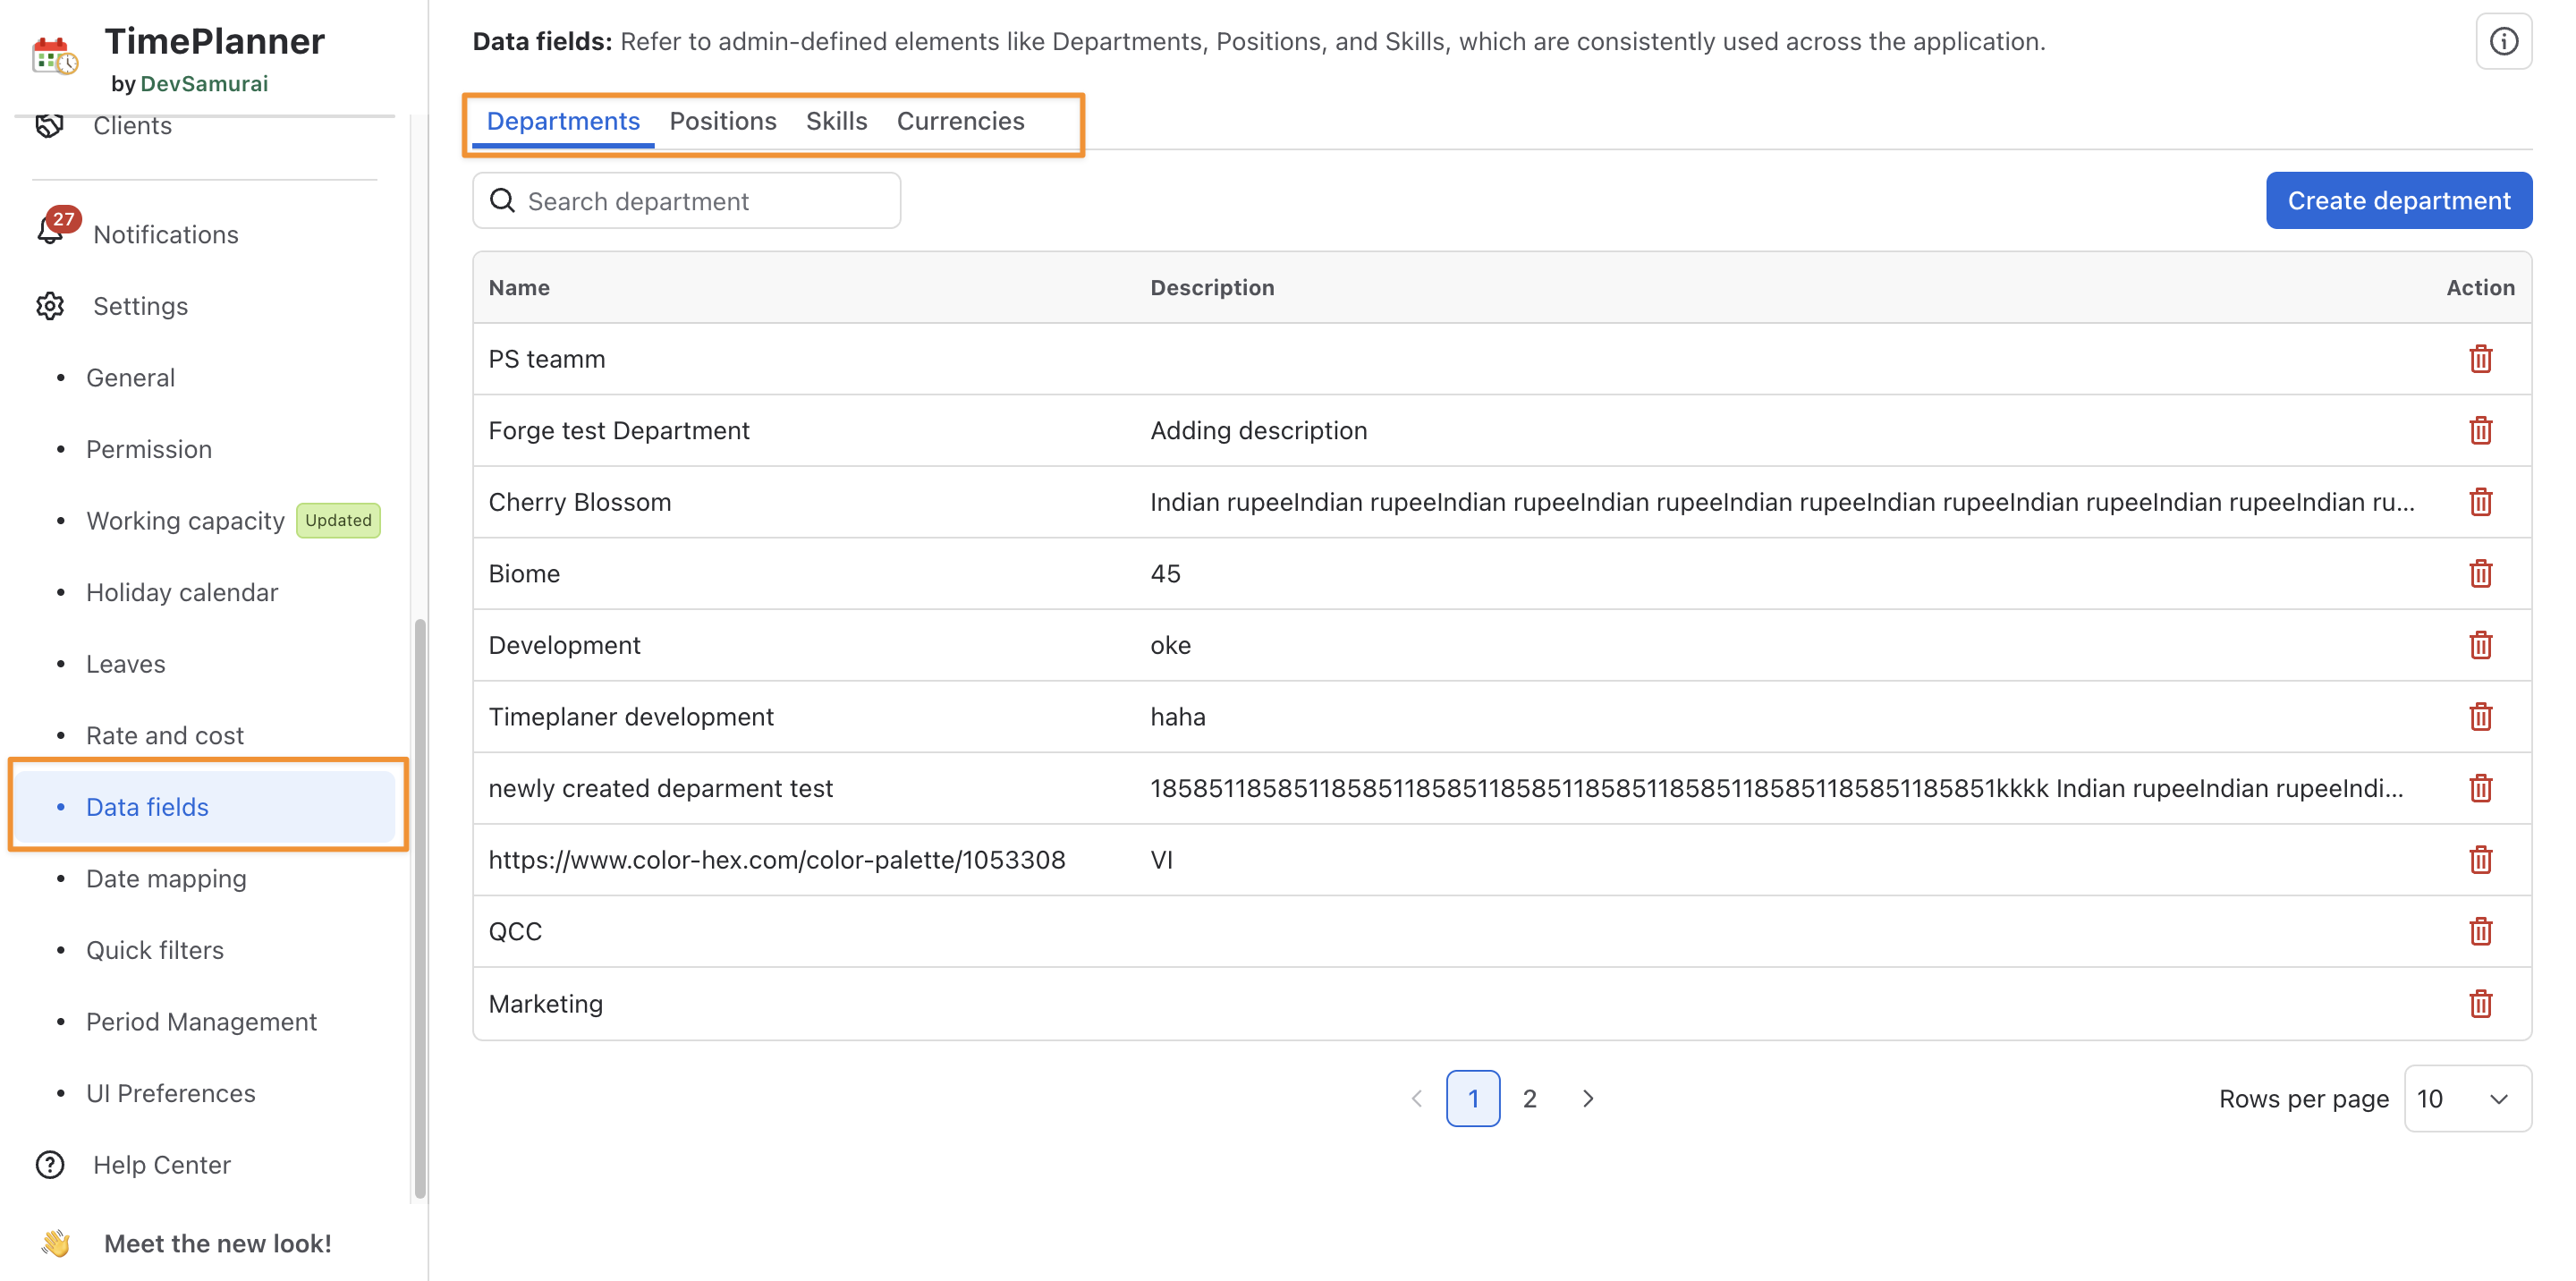Screen dimensions: 2576x1281
Task: Open Rate and cost settings
Action: point(165,736)
